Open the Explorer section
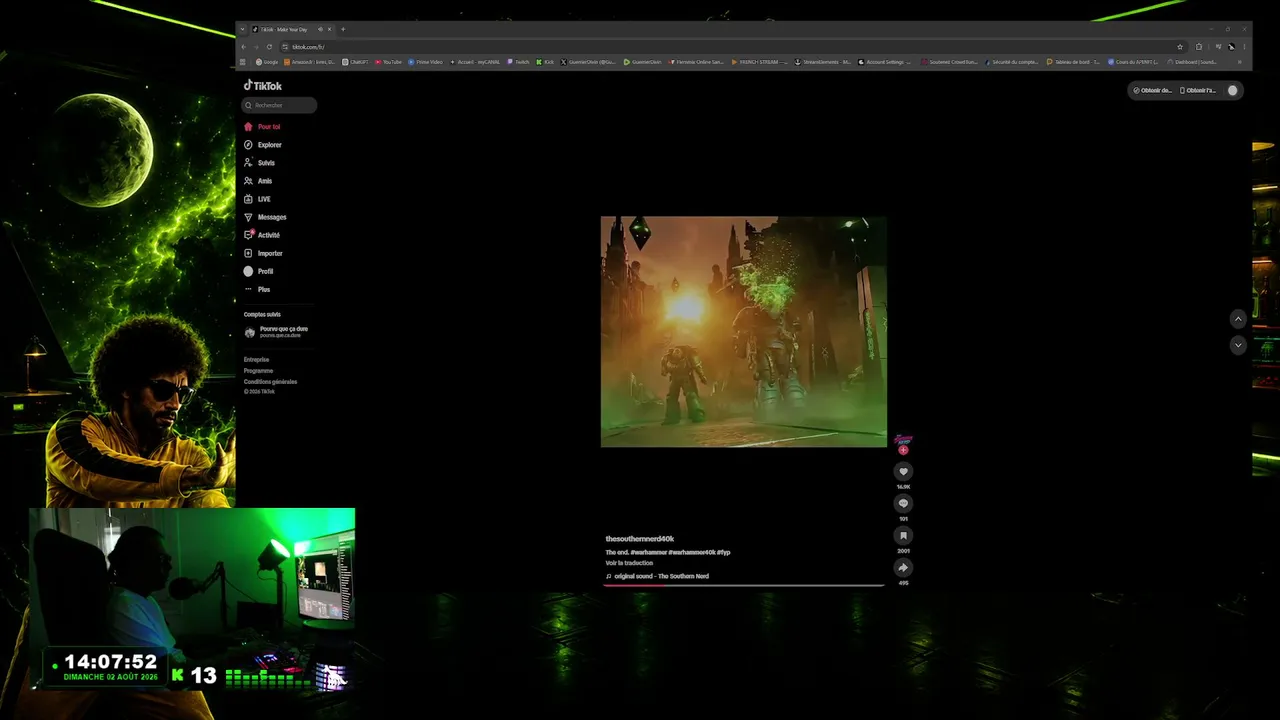1280x720 pixels. [x=263, y=145]
